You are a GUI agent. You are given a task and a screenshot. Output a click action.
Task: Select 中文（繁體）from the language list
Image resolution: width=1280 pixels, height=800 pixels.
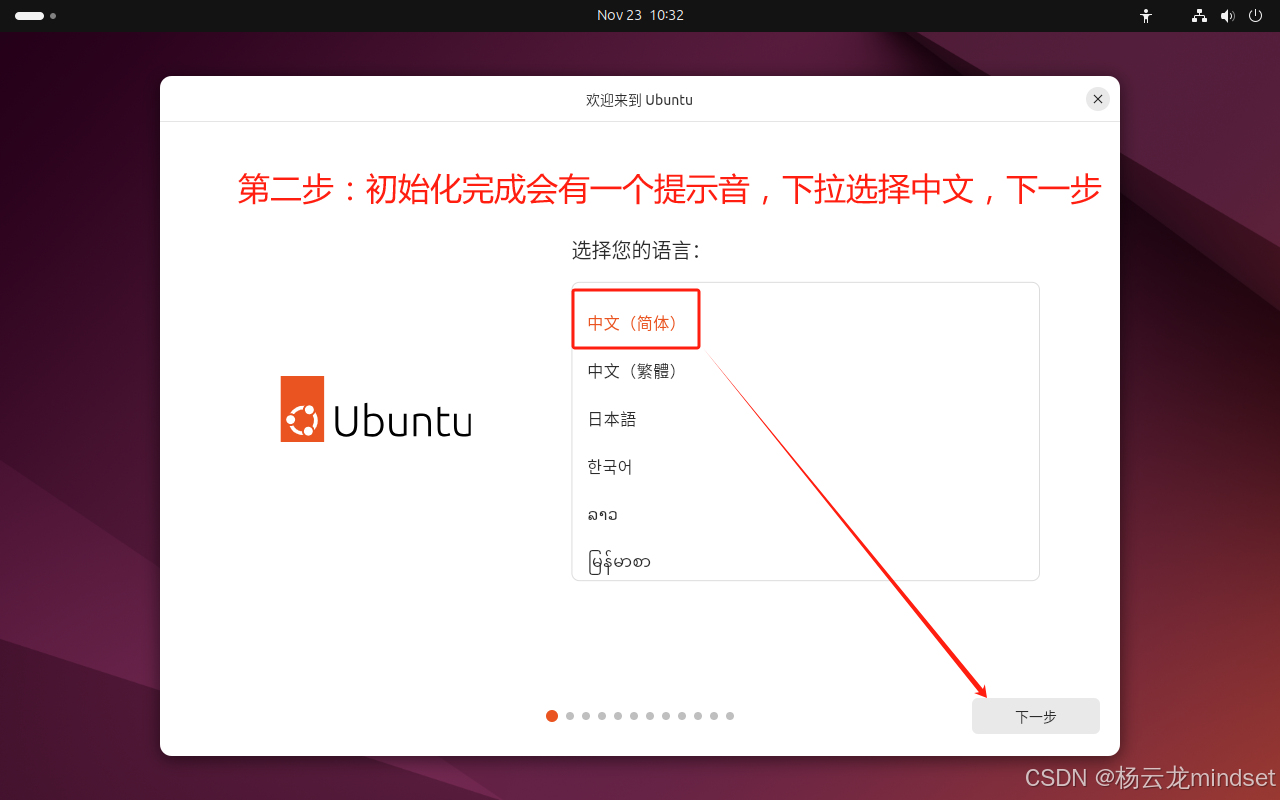[633, 370]
